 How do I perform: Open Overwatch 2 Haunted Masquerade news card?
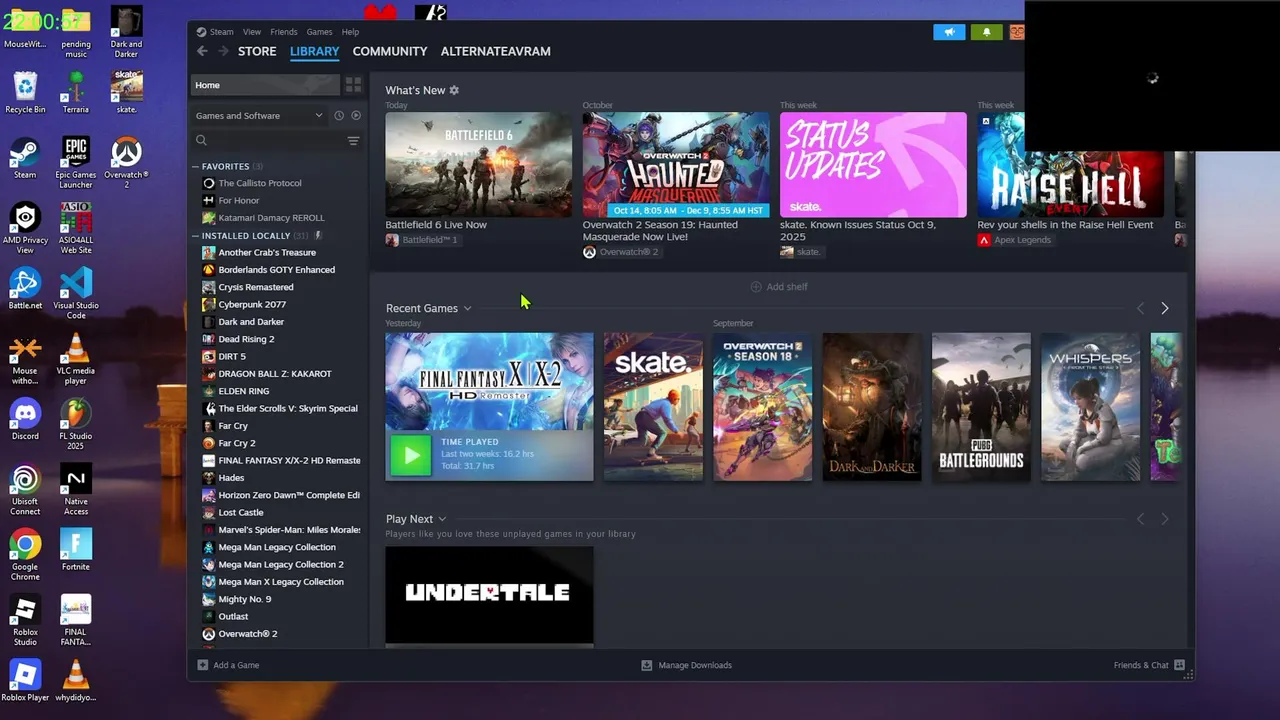tap(676, 165)
